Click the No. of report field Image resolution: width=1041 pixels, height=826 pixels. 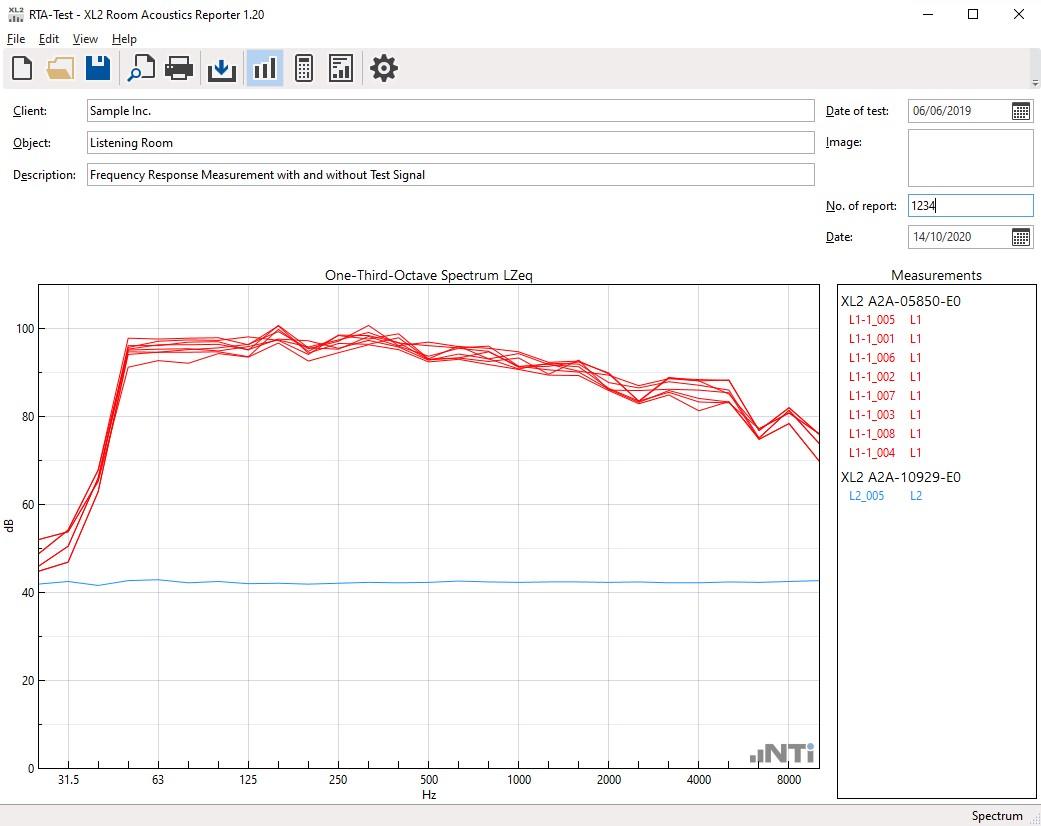pos(970,206)
